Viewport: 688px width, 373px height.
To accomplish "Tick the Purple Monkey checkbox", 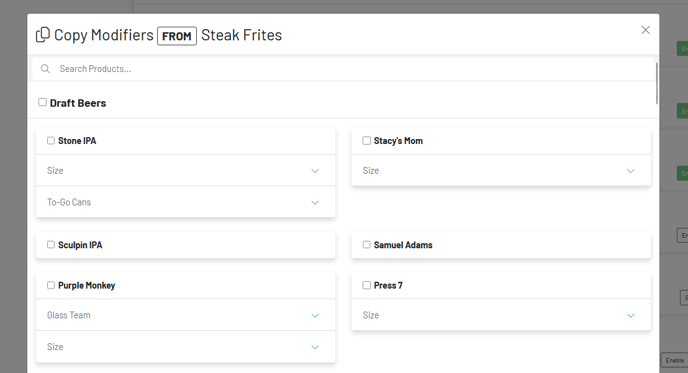I will tap(51, 285).
